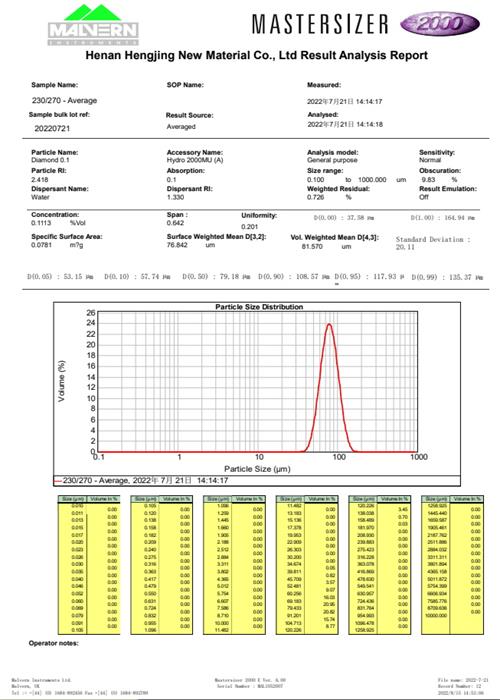Click the D(0.90) : 108.57 entry
Screen dimensions: 500x700
[294, 277]
